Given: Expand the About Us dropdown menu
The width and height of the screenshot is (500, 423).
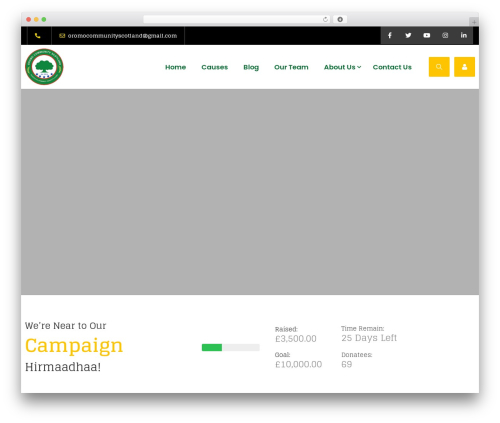Looking at the screenshot, I should coord(342,67).
